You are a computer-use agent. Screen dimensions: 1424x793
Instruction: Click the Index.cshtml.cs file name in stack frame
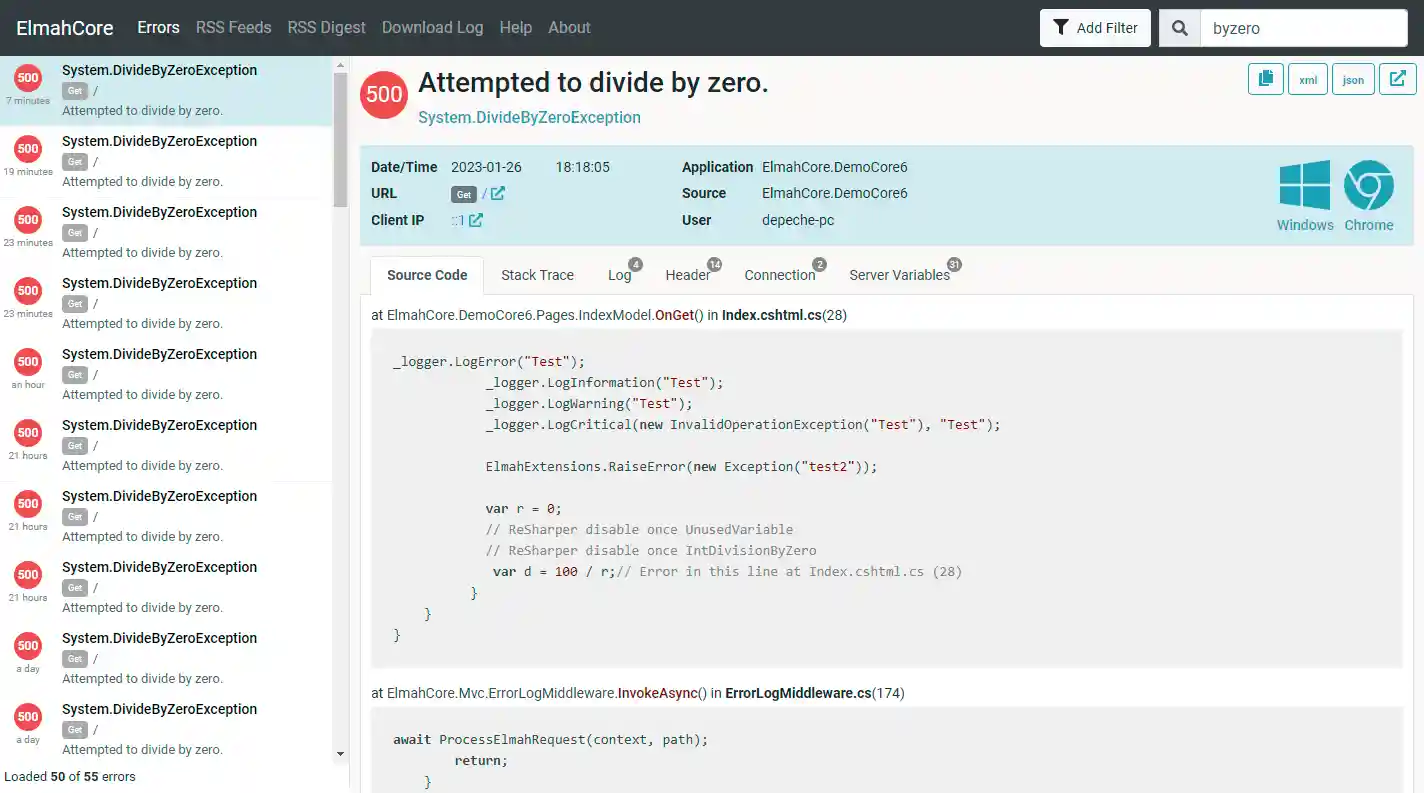pos(772,315)
